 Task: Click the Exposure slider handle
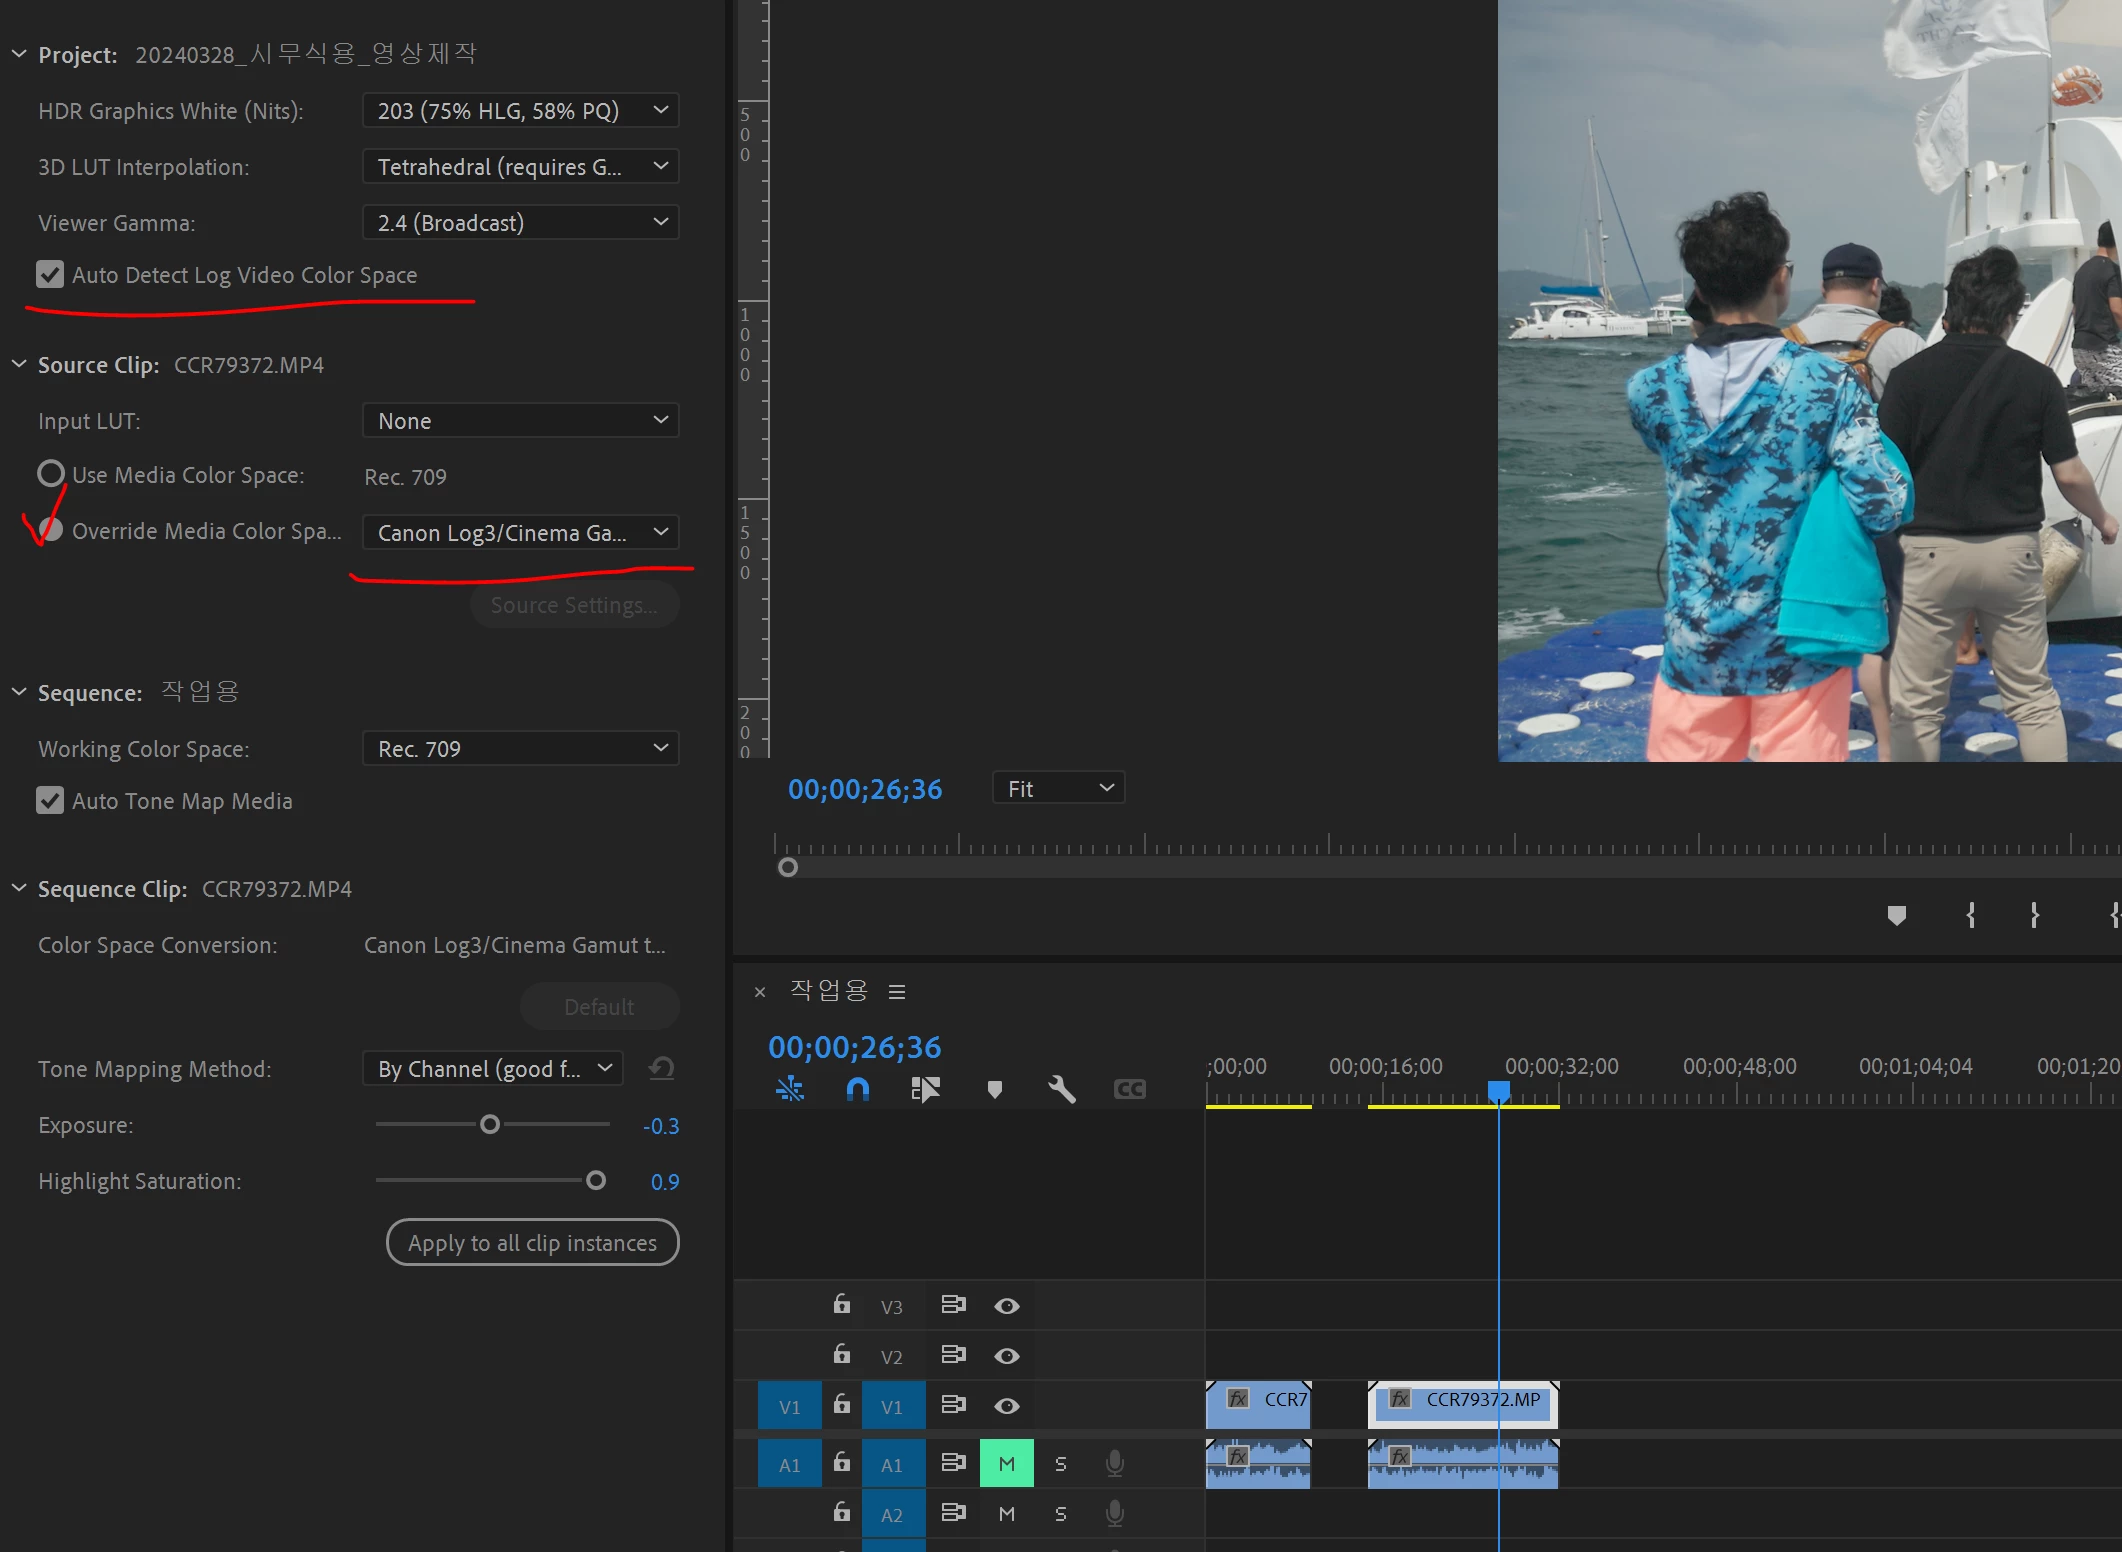tap(490, 1125)
